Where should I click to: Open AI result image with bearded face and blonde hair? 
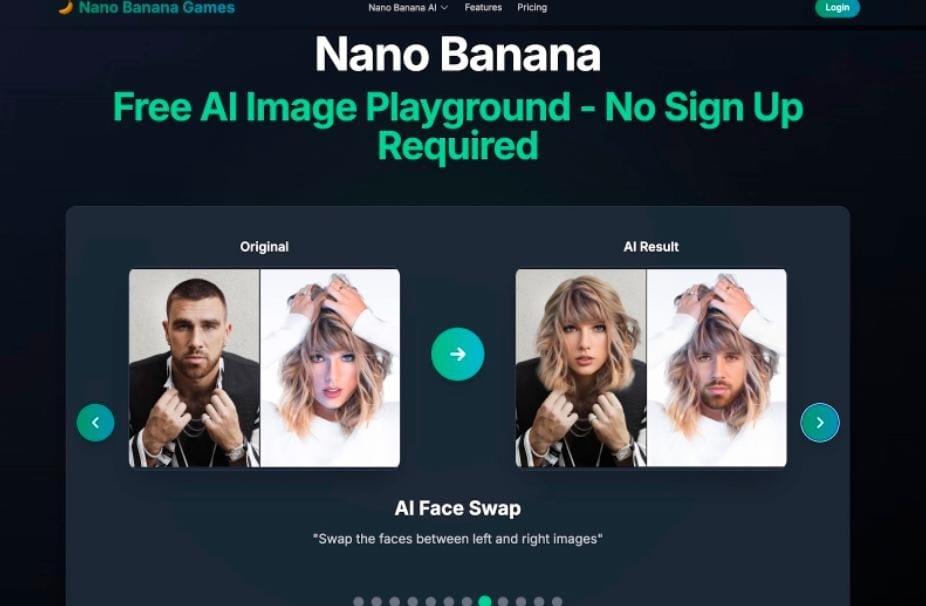pos(717,368)
